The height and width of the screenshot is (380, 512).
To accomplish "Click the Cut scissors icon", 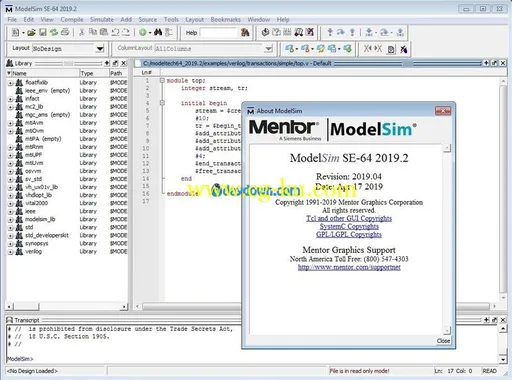I will (81, 32).
